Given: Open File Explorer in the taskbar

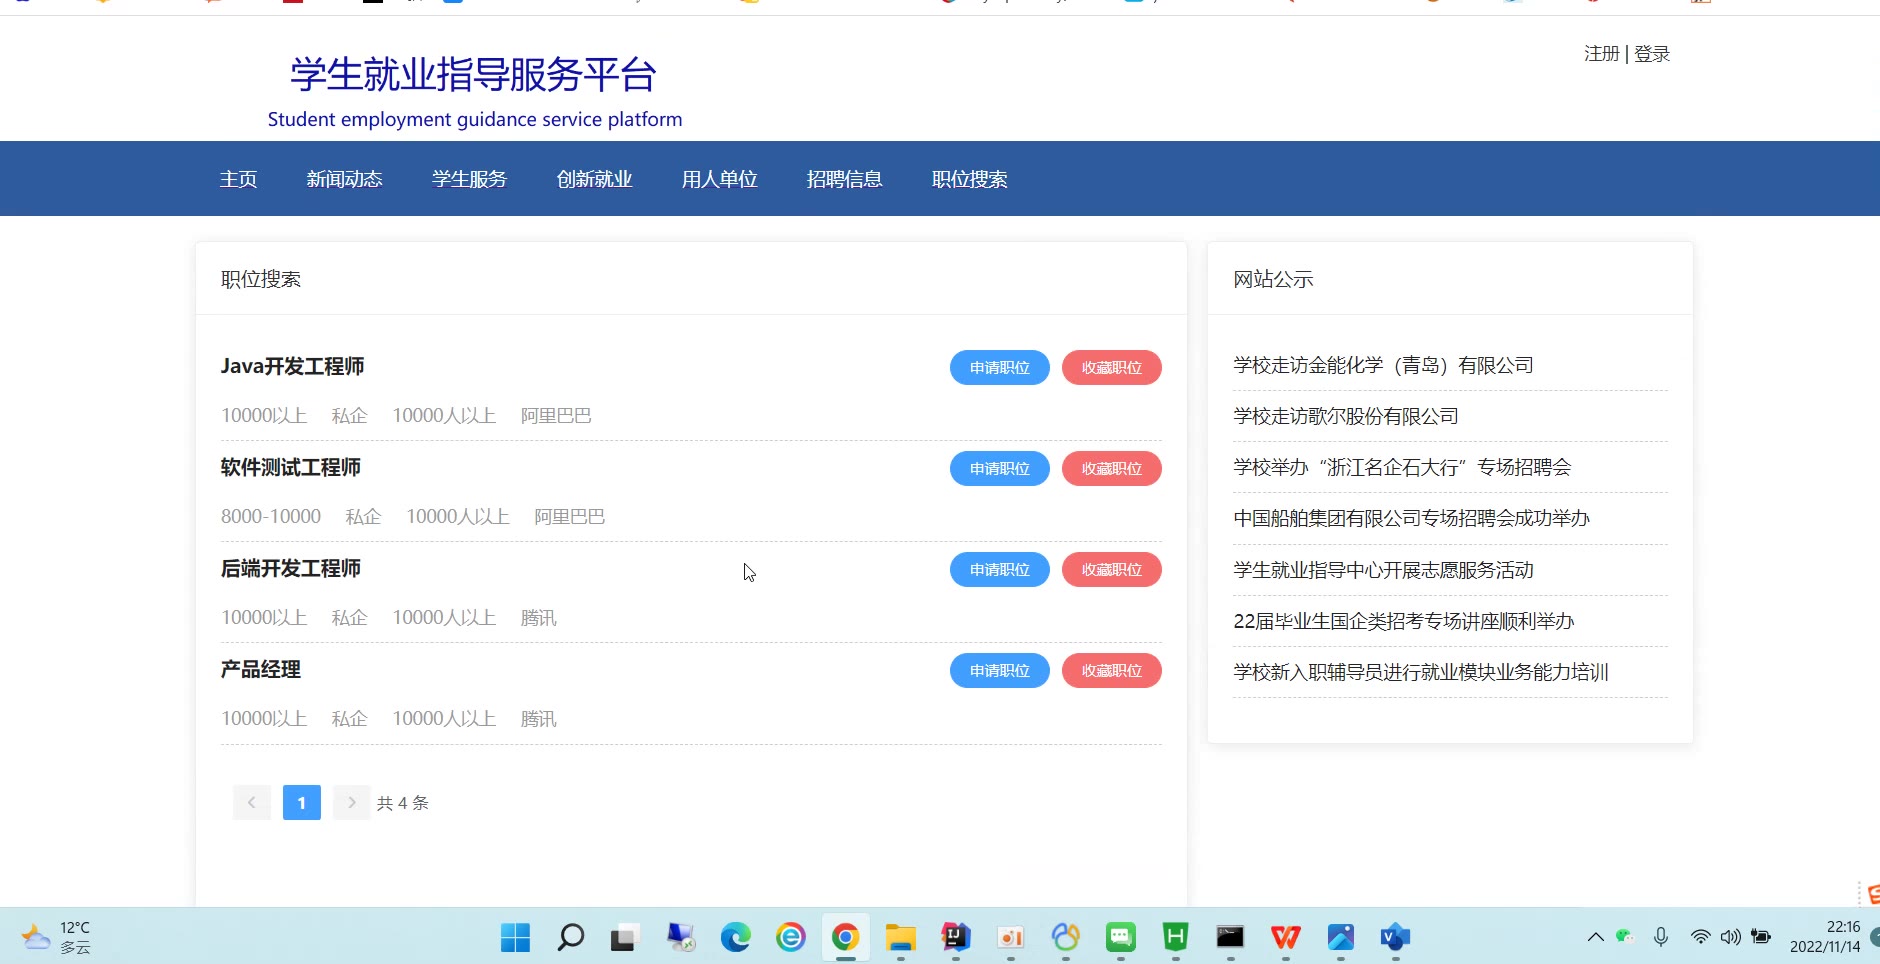Looking at the screenshot, I should [x=901, y=937].
